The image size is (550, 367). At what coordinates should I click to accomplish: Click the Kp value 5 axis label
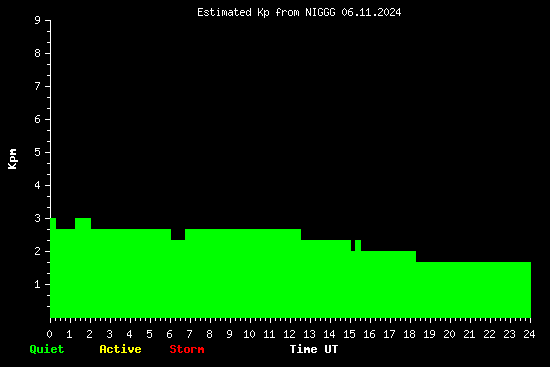click(38, 152)
